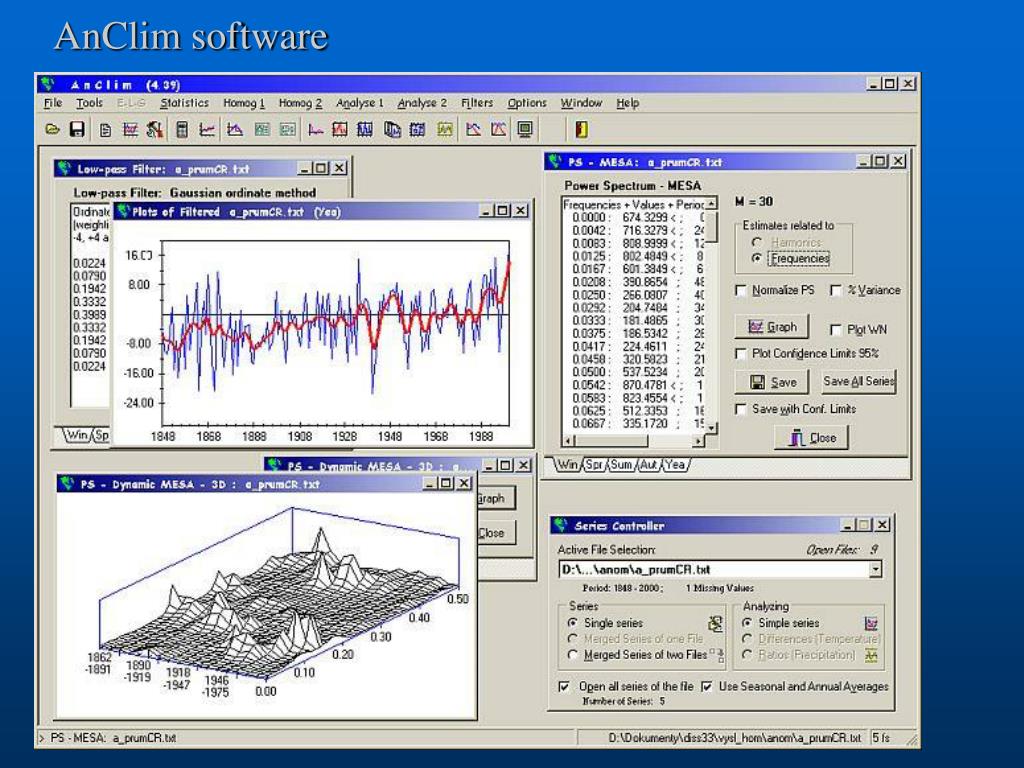Click the red histogram toolbar icon

[x=340, y=130]
